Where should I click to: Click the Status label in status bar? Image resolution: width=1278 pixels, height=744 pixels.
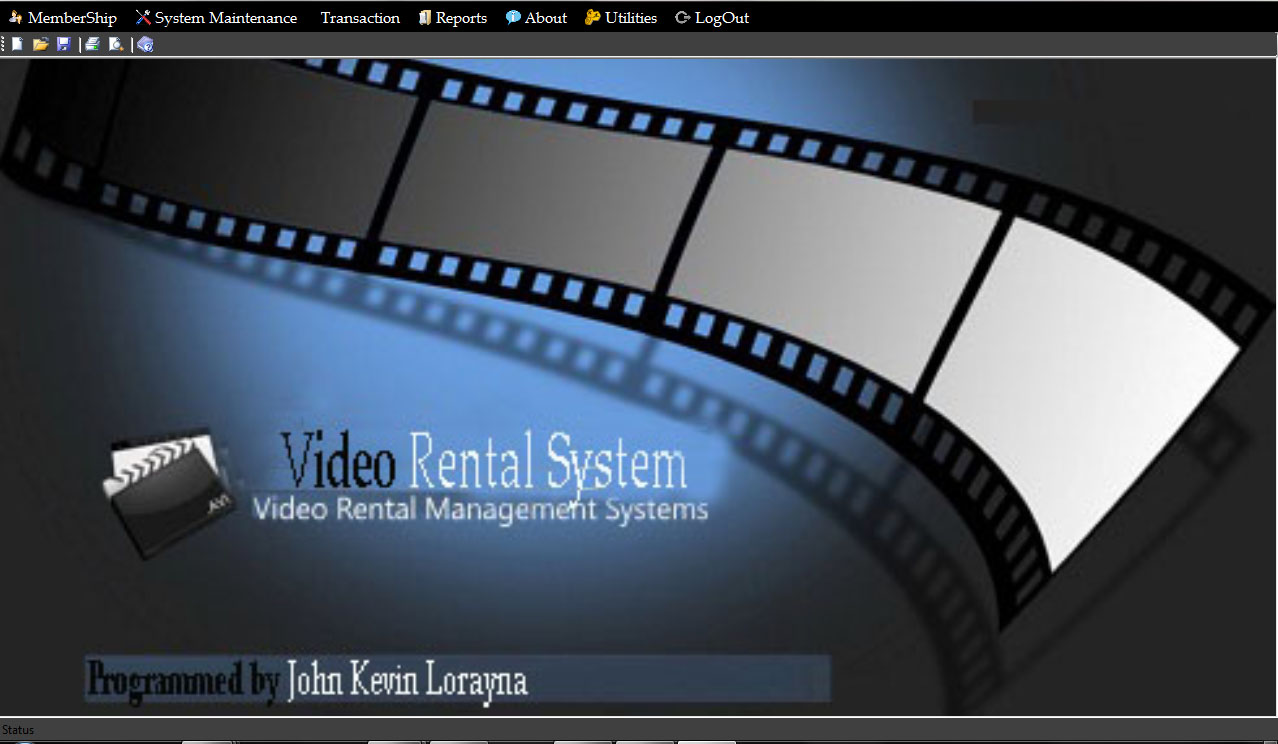[18, 730]
